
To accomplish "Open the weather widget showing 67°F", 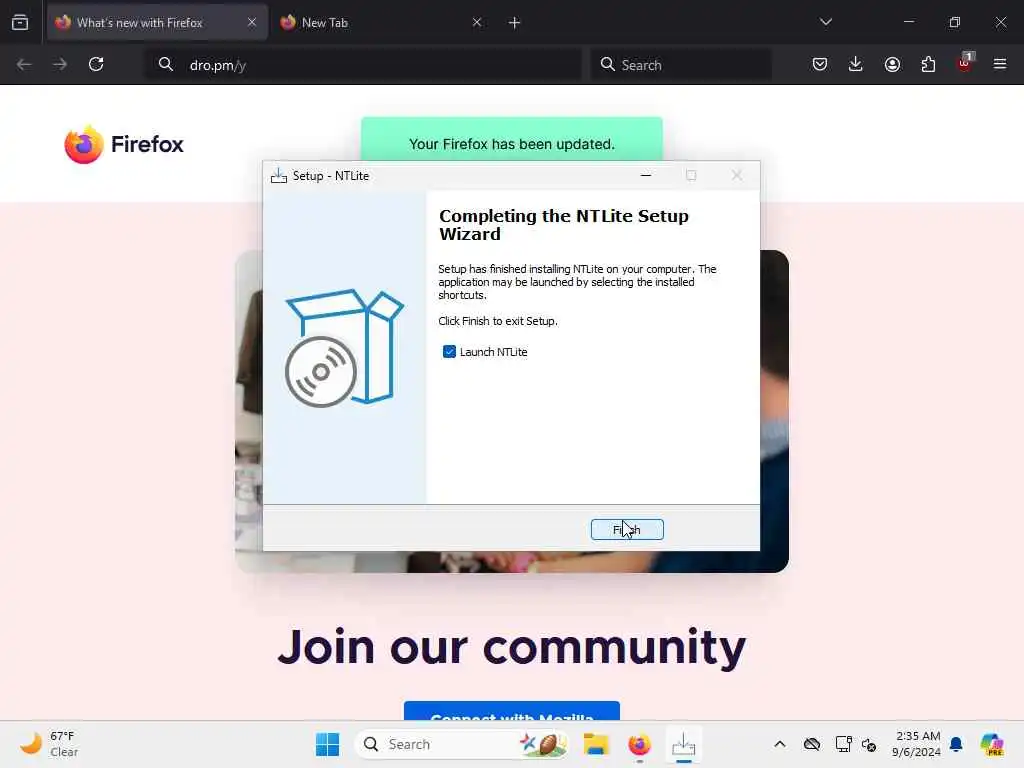I will coord(50,744).
